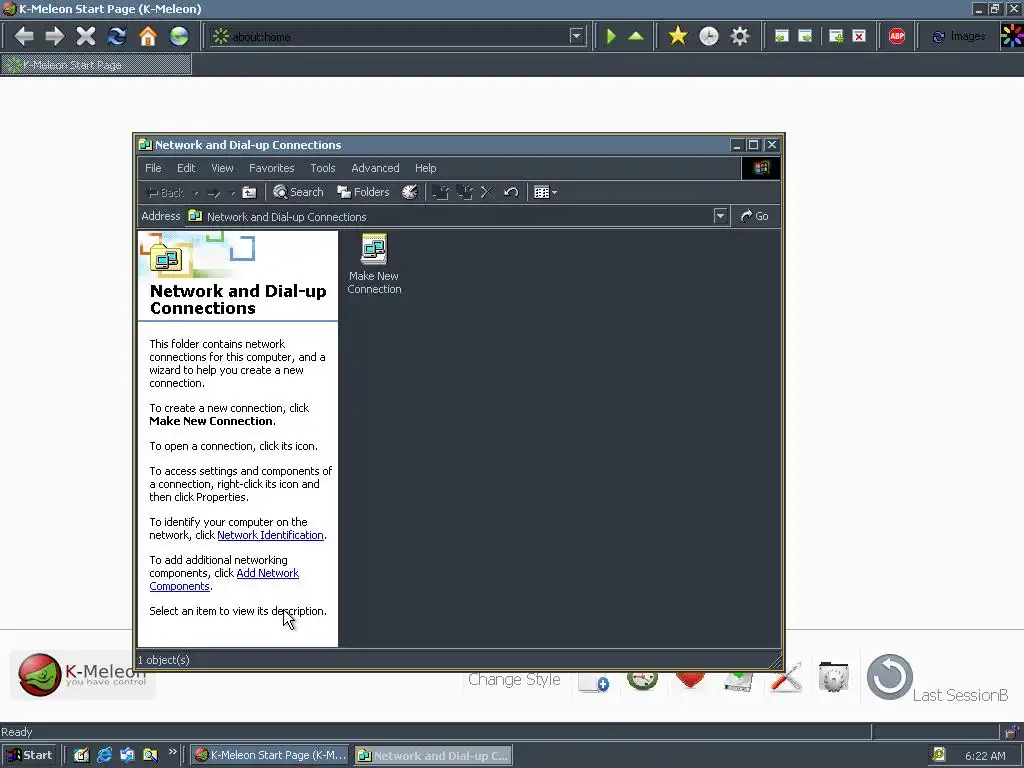This screenshot has height=768, width=1024.
Task: Expand the Address bar dropdown in Network Connections
Action: (x=720, y=216)
